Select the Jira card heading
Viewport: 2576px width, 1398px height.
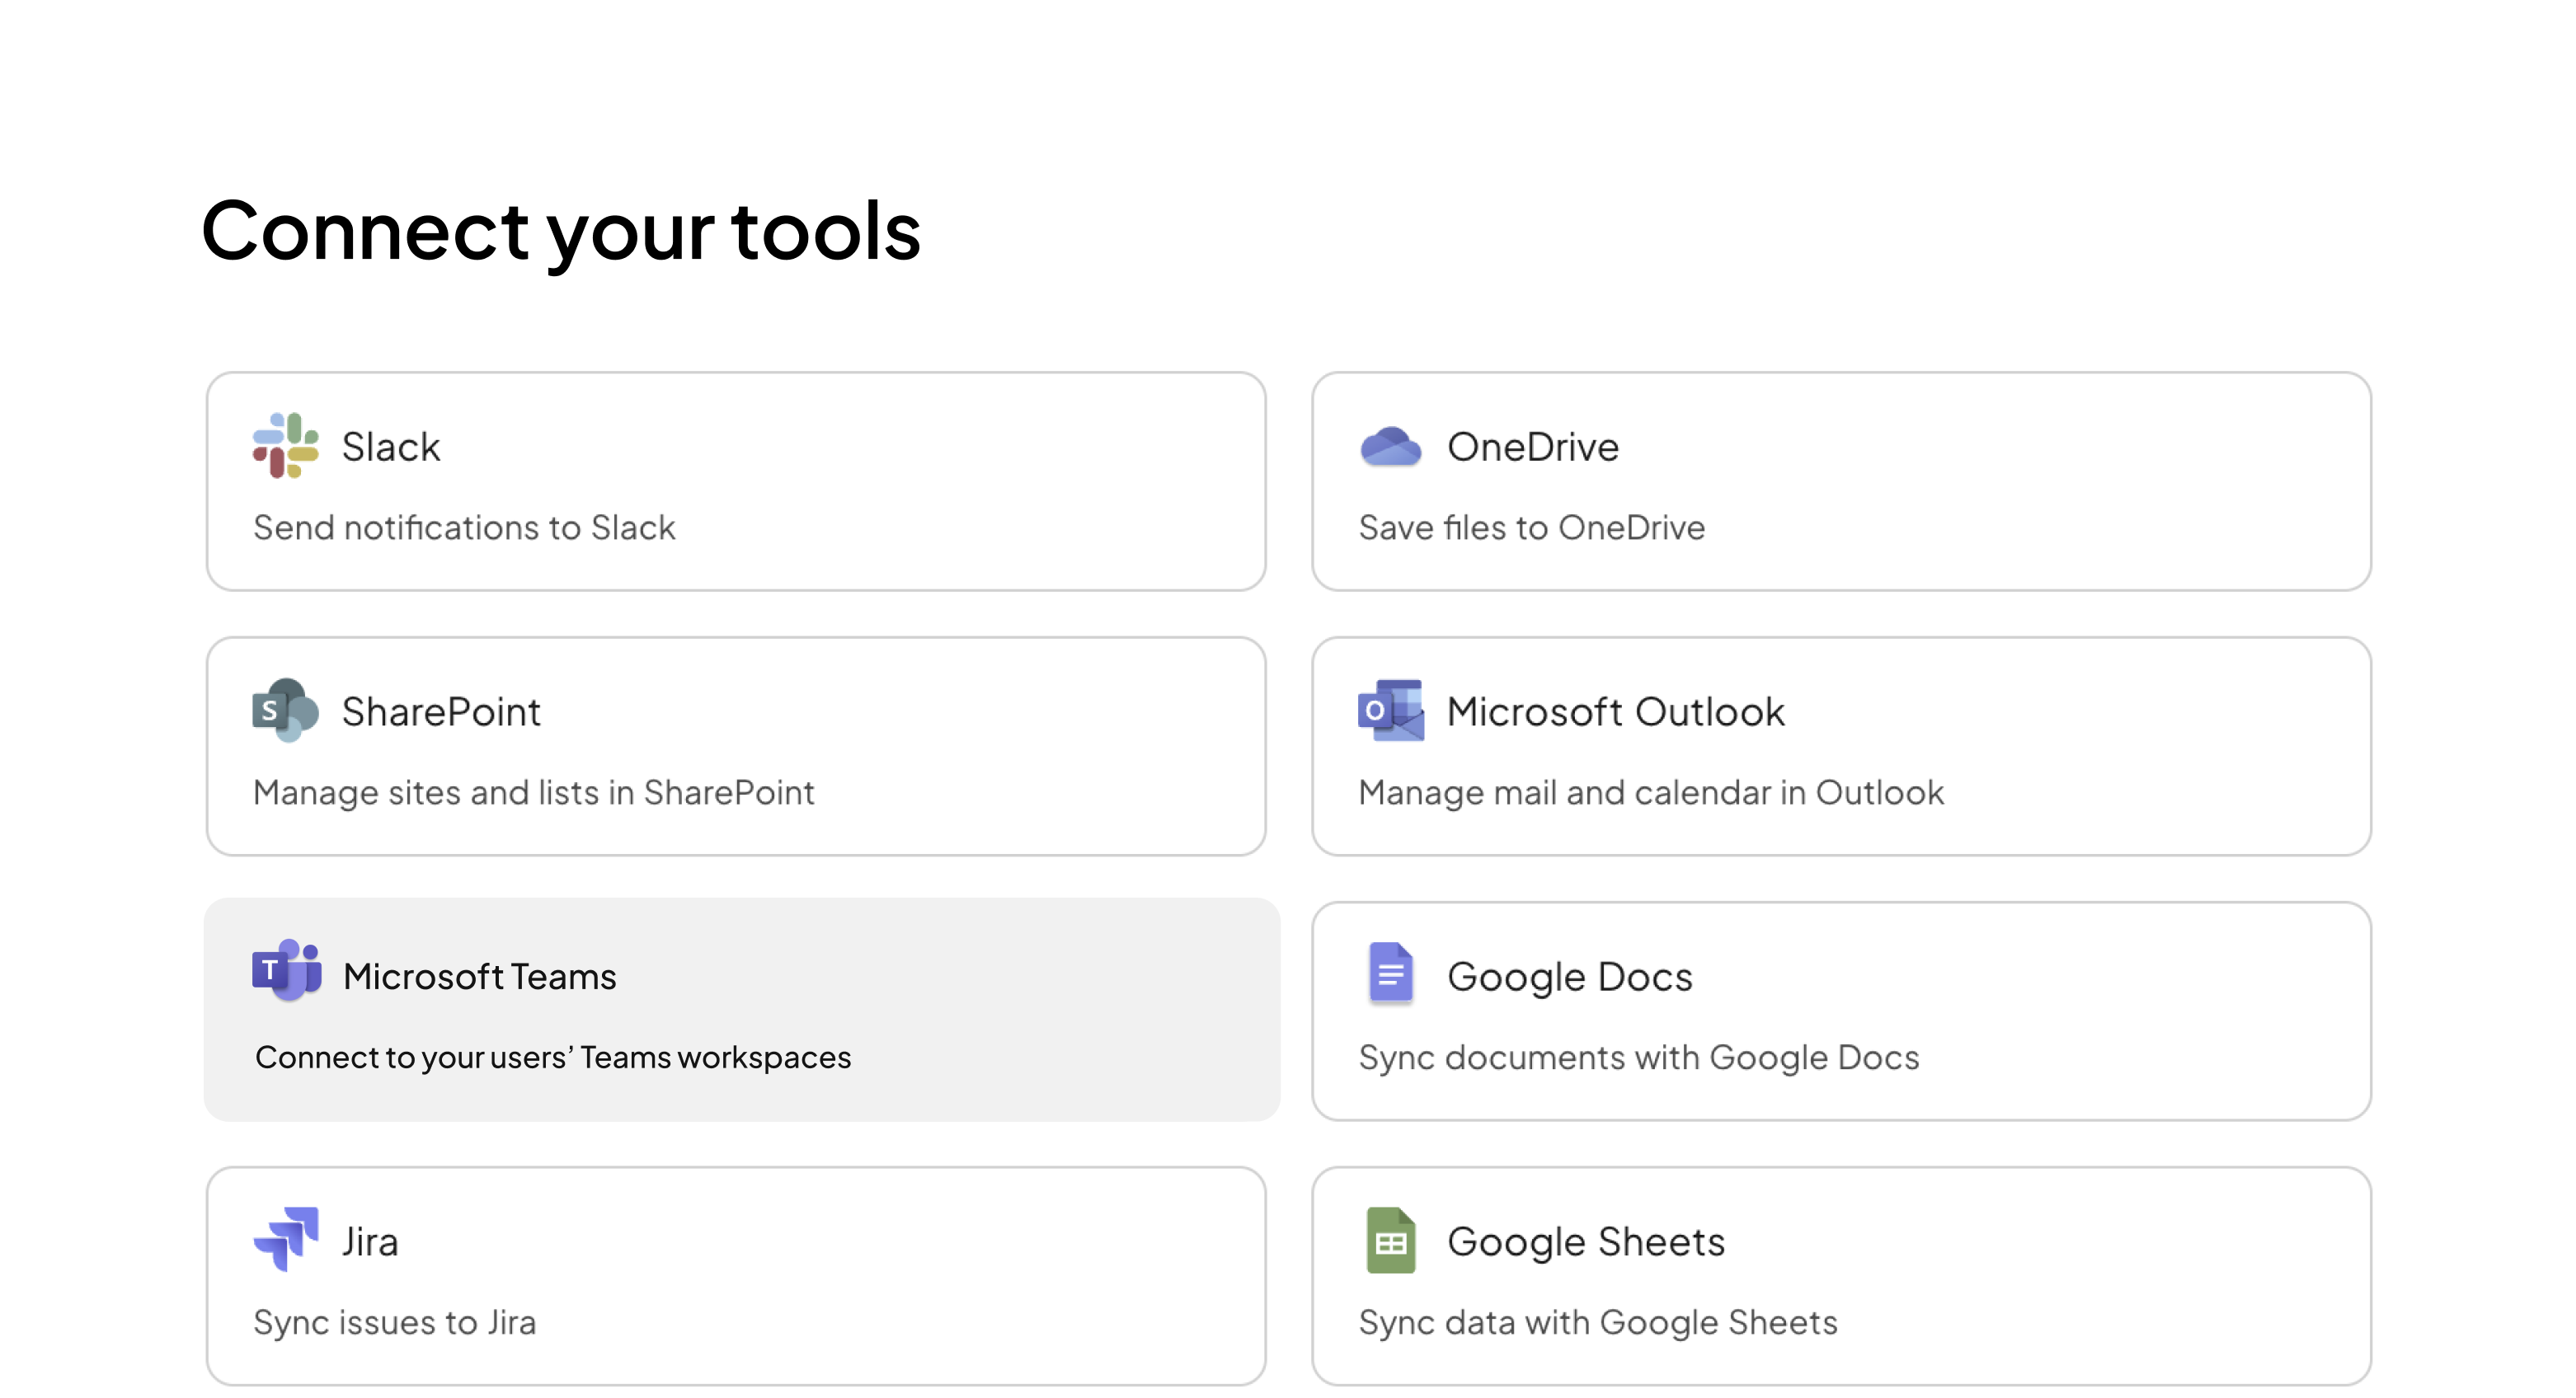[x=370, y=1242]
